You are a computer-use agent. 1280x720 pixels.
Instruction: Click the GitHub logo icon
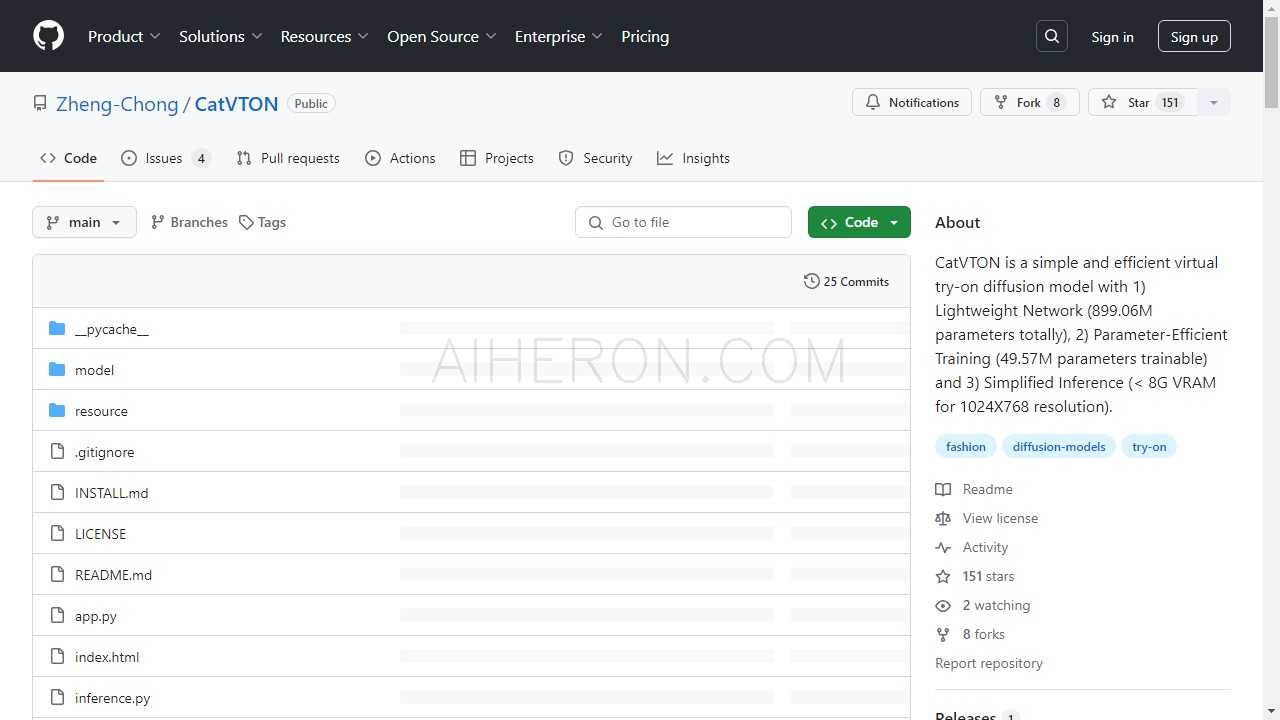coord(48,36)
